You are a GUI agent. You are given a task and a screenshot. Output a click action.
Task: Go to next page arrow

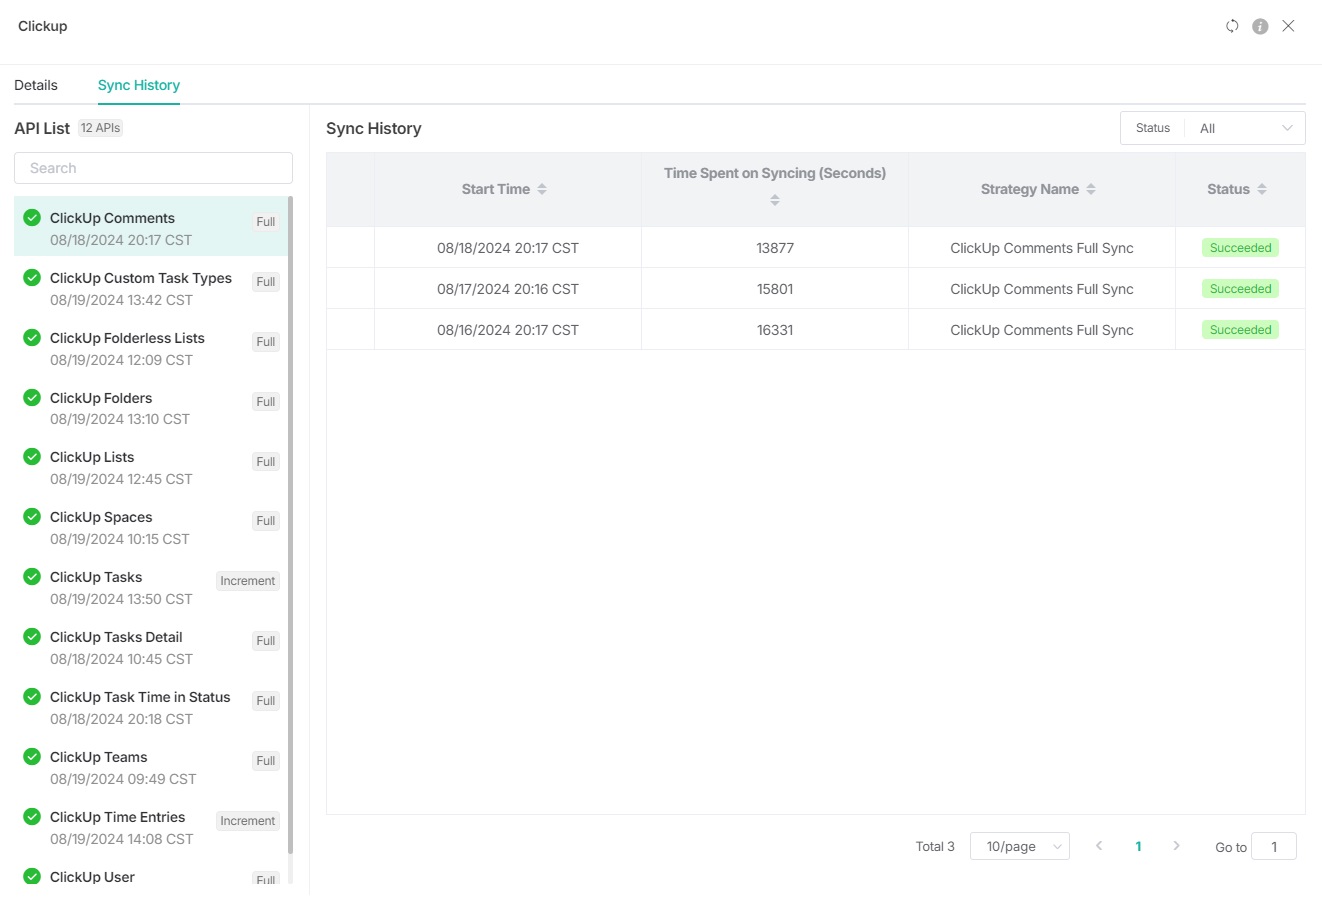[x=1176, y=846]
